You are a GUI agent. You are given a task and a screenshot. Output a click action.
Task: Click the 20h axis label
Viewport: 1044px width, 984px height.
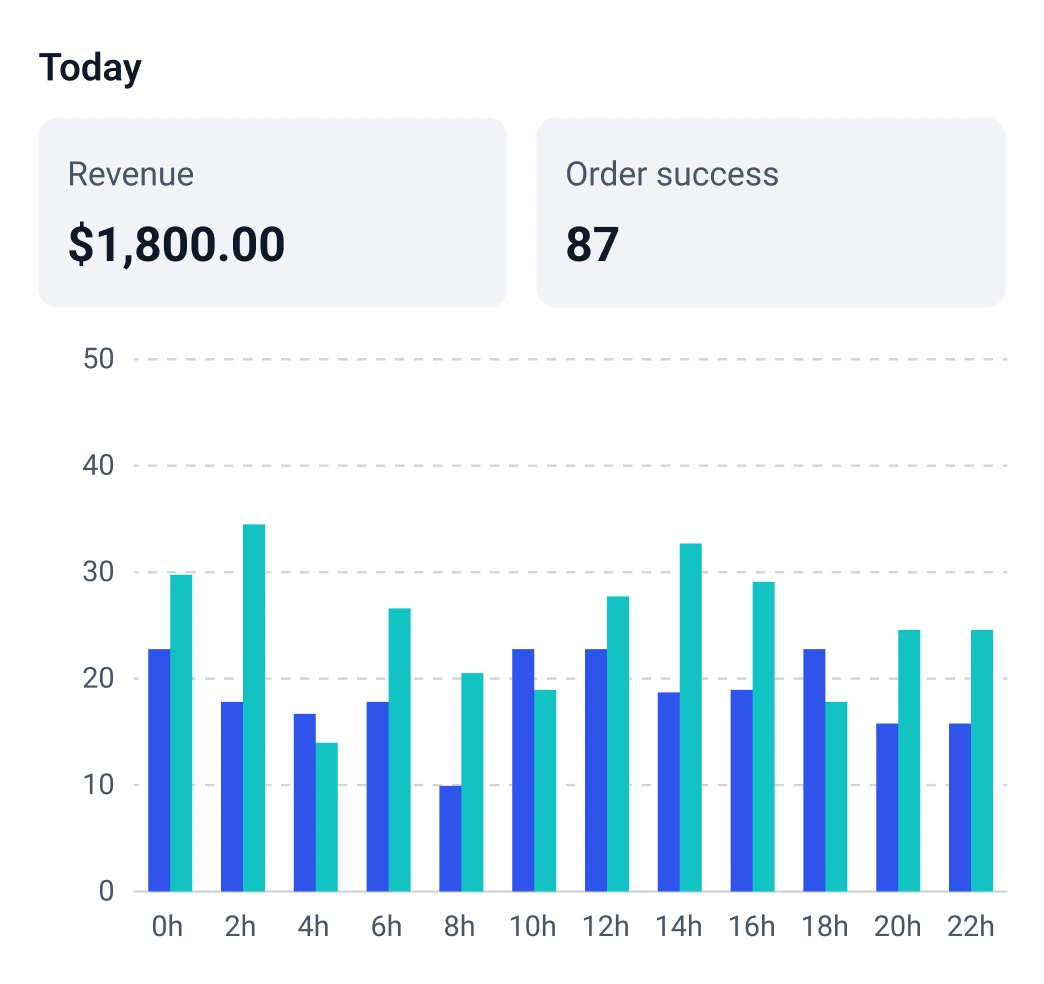[x=897, y=926]
